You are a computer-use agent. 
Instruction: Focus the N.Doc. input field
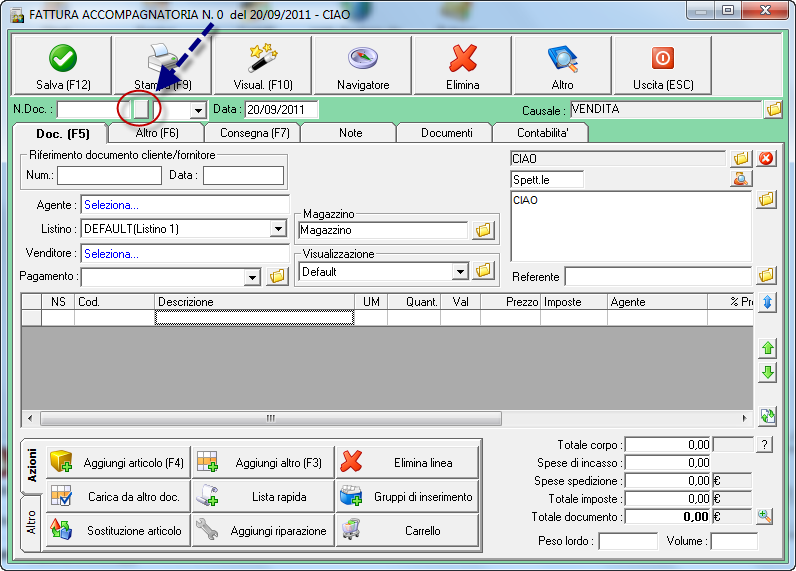(94, 110)
